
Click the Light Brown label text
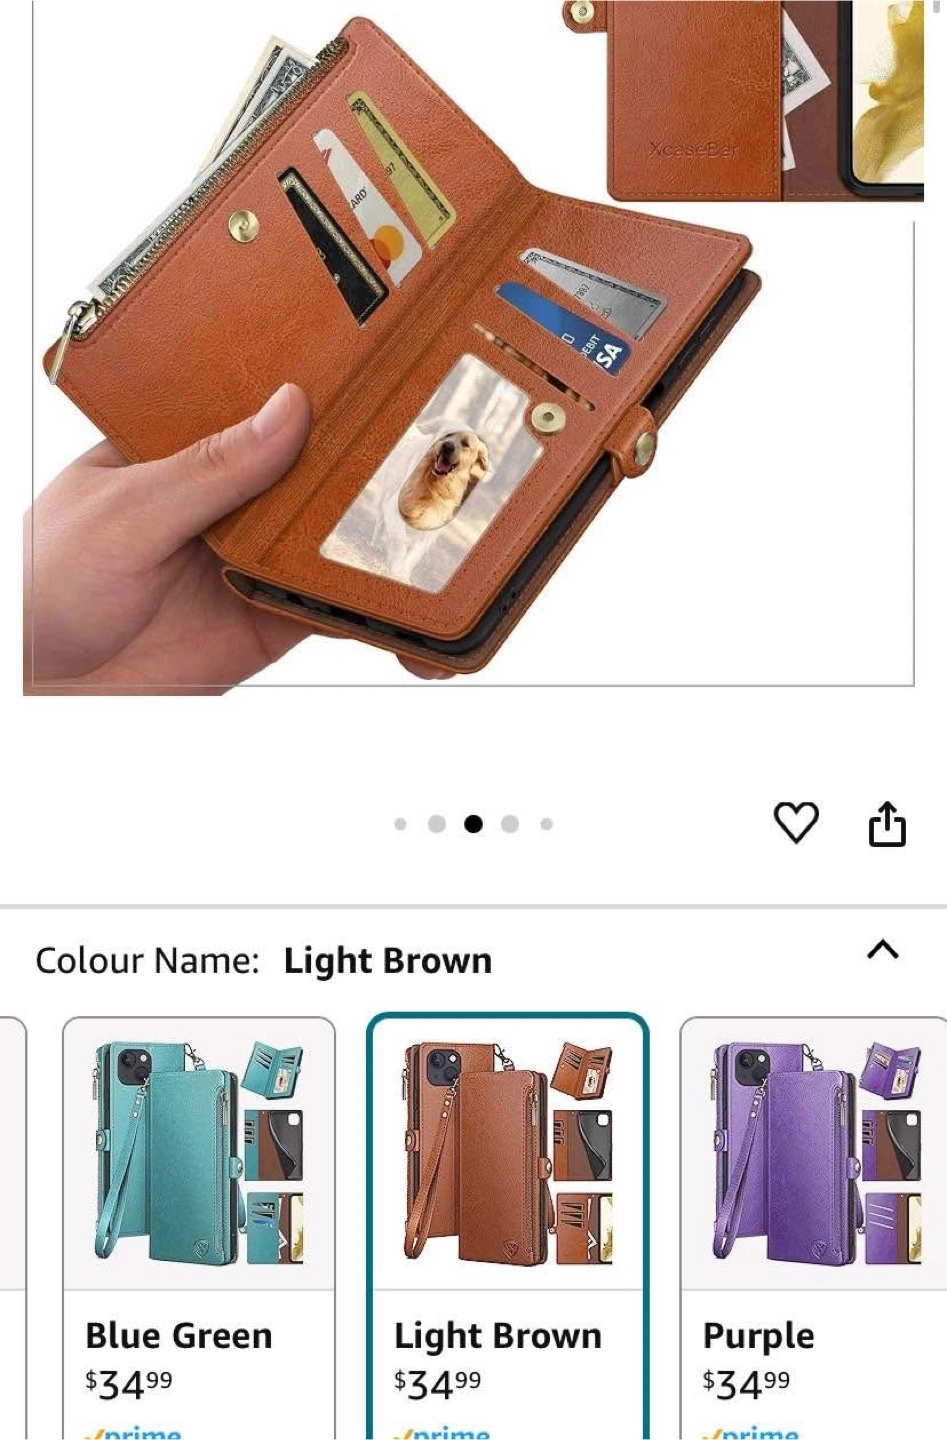498,1336
